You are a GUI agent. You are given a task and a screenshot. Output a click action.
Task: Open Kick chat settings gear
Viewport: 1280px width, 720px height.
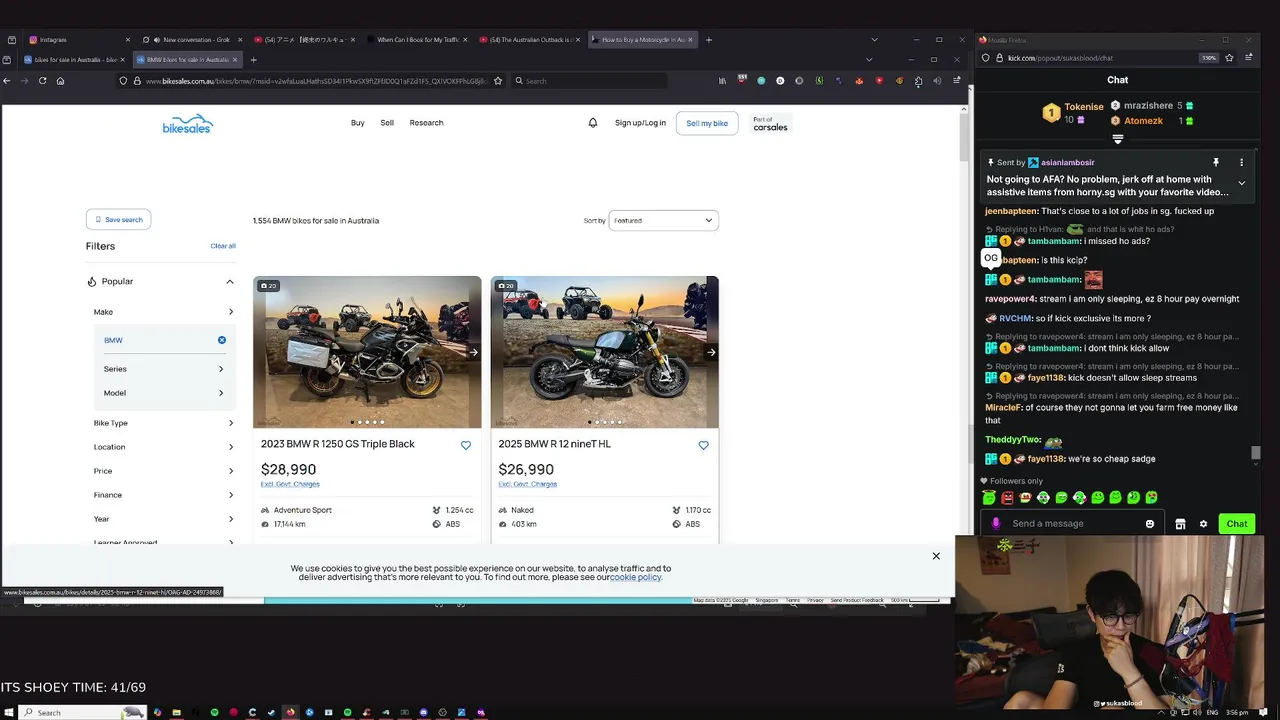point(1203,524)
